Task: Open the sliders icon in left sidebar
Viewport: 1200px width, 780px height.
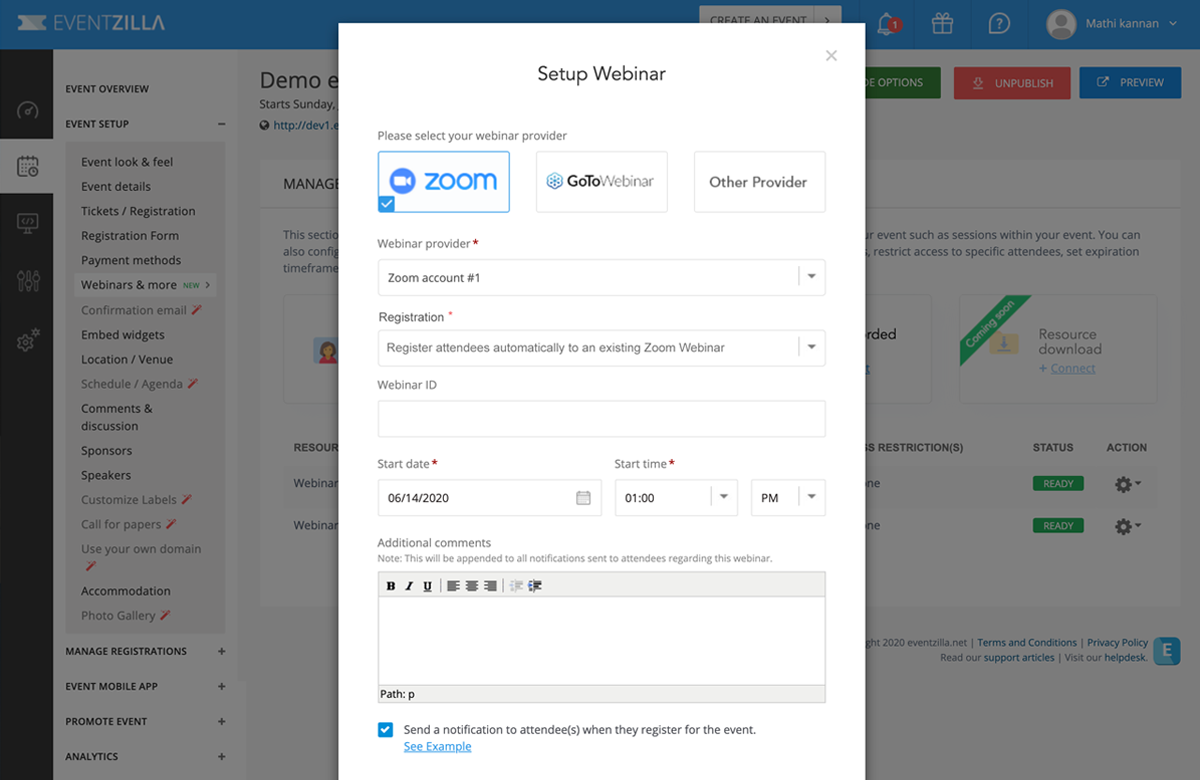Action: pos(27,281)
